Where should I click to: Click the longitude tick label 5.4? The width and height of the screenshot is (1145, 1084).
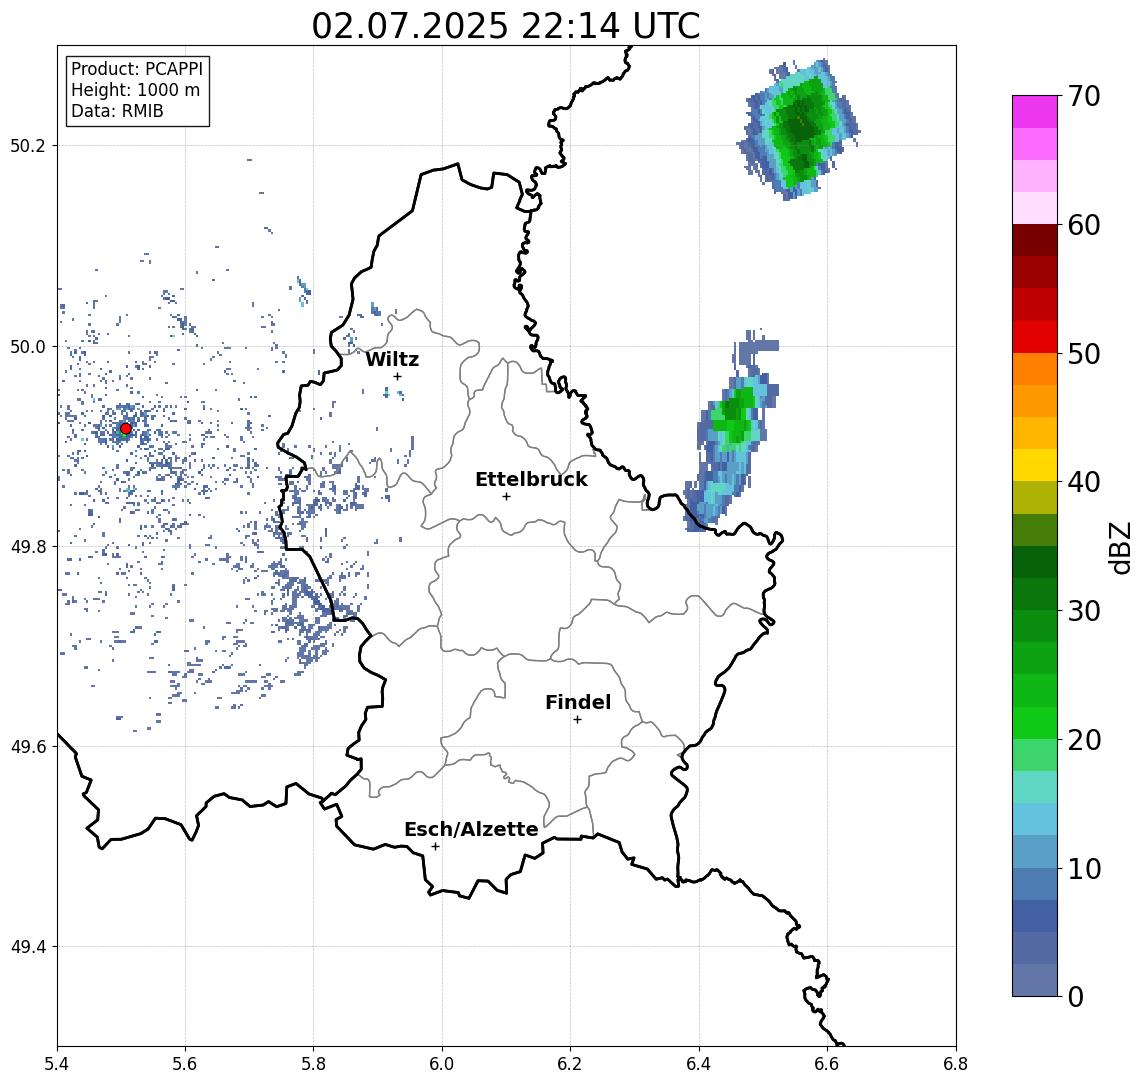click(57, 1064)
